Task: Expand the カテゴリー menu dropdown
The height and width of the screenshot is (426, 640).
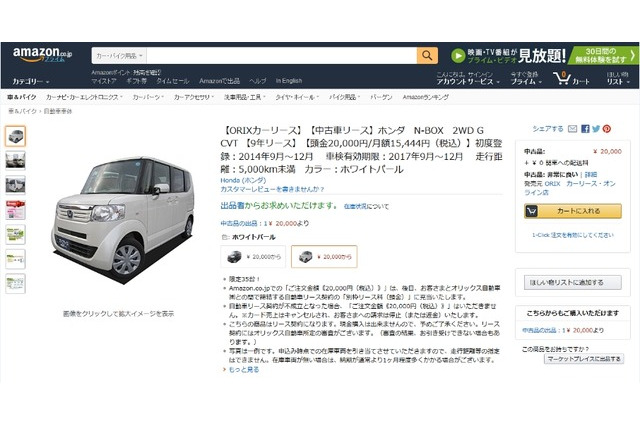Action: (31, 82)
